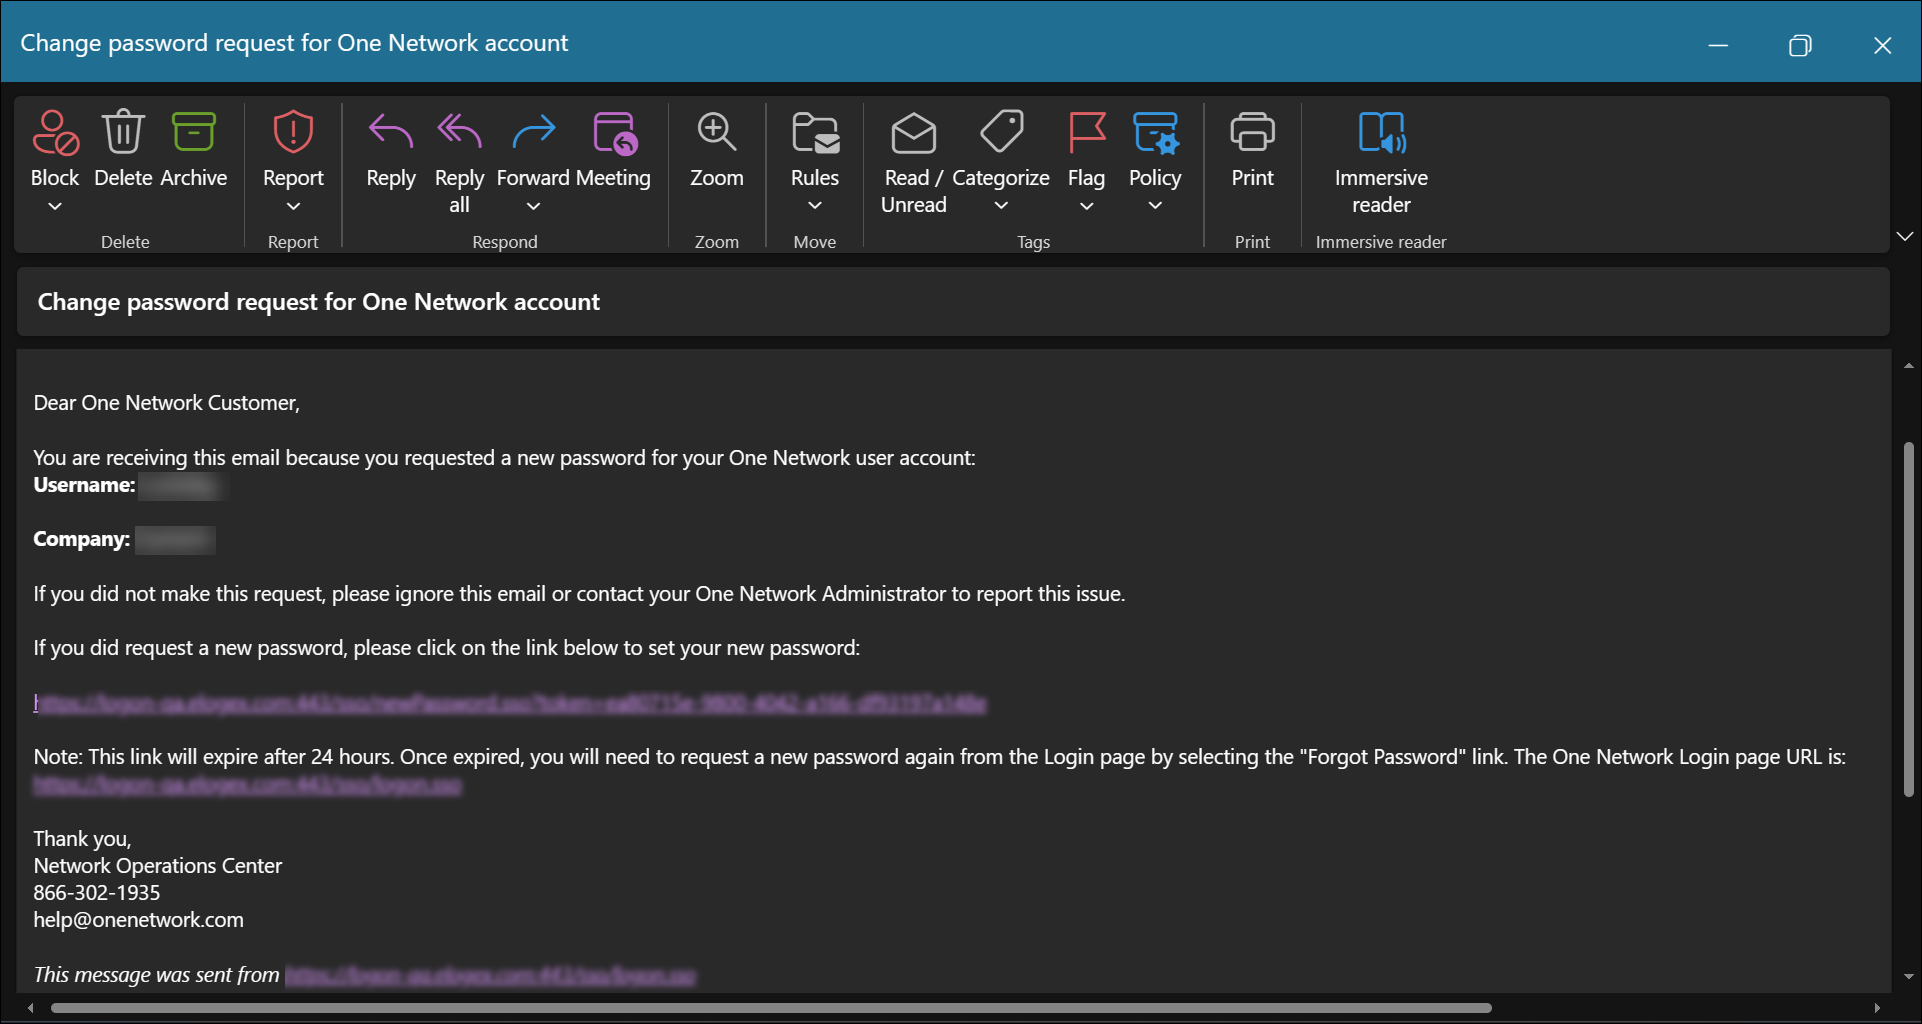Click the 'Company:' label
Screen dimensions: 1922x1024
[81, 539]
